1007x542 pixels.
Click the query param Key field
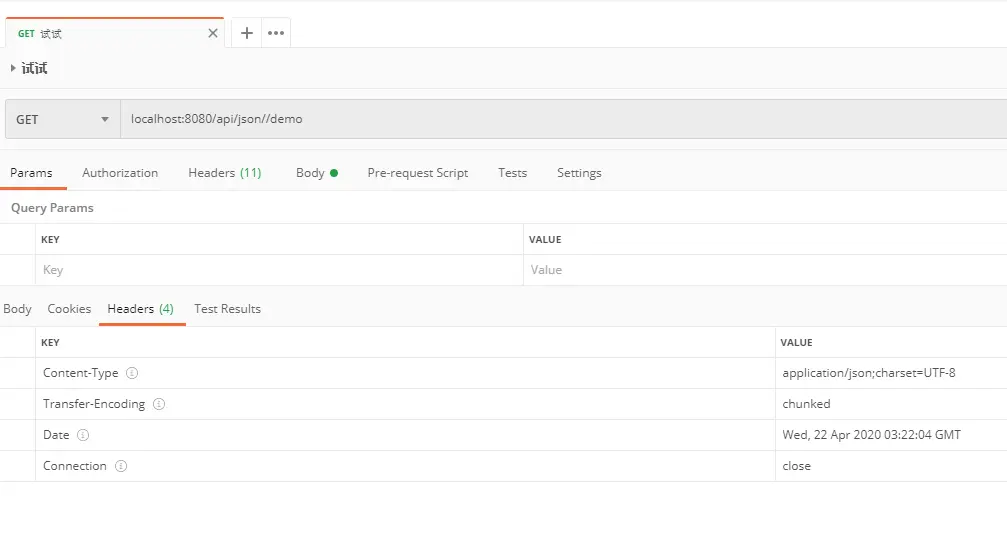click(279, 270)
